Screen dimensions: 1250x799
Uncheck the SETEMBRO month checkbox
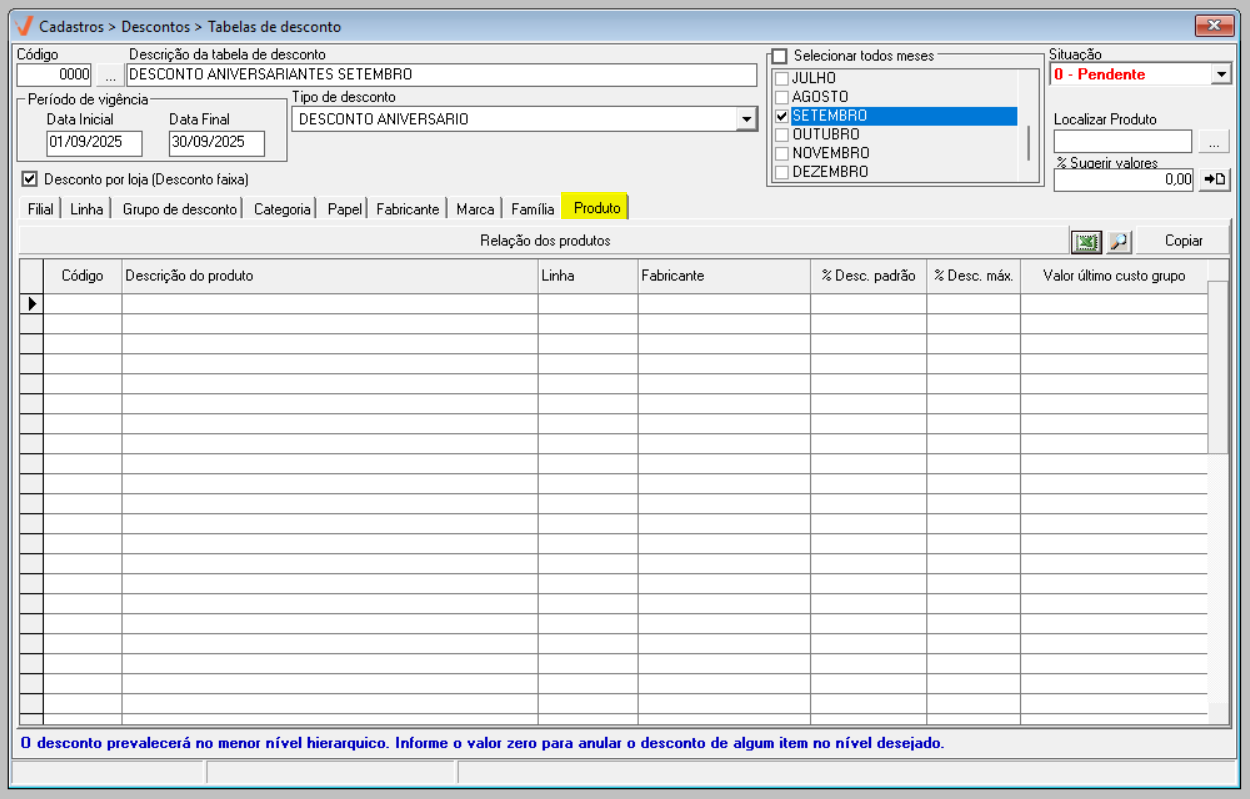point(782,116)
